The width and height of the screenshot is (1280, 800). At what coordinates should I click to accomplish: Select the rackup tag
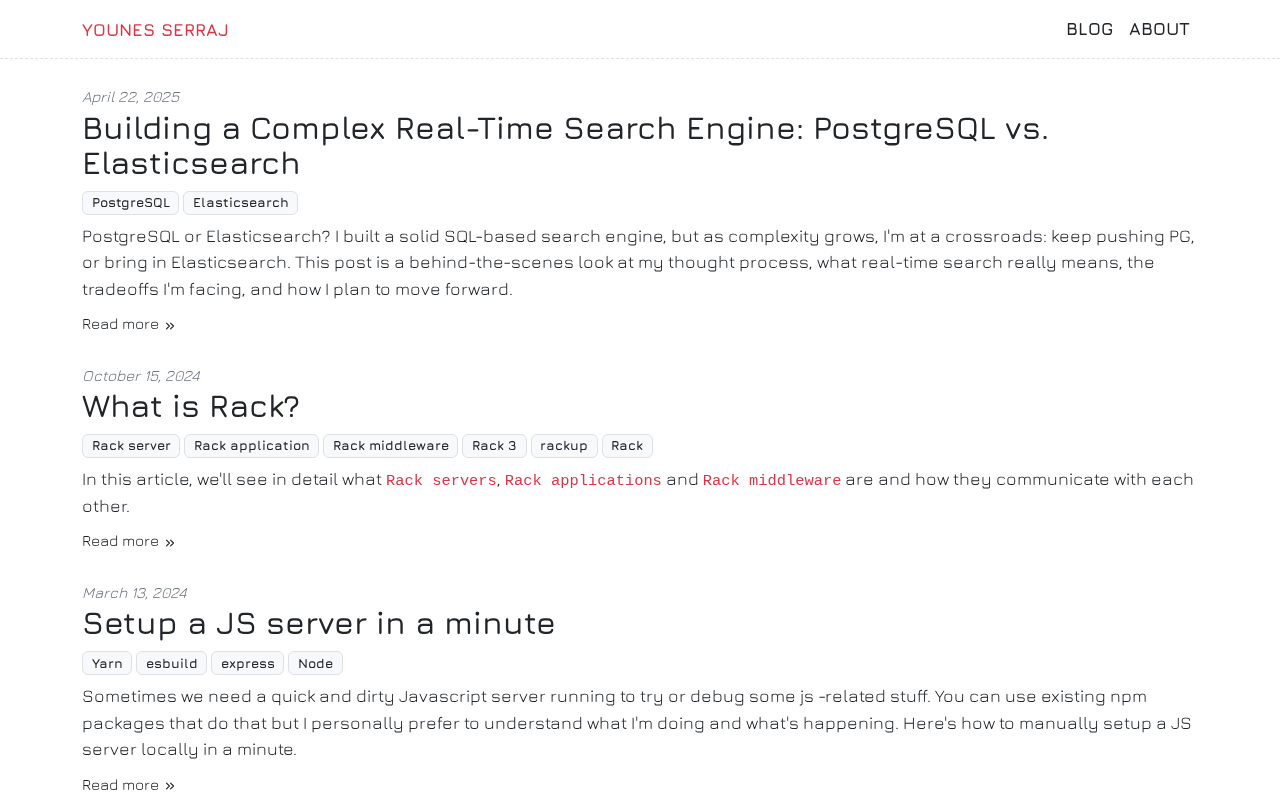(564, 446)
